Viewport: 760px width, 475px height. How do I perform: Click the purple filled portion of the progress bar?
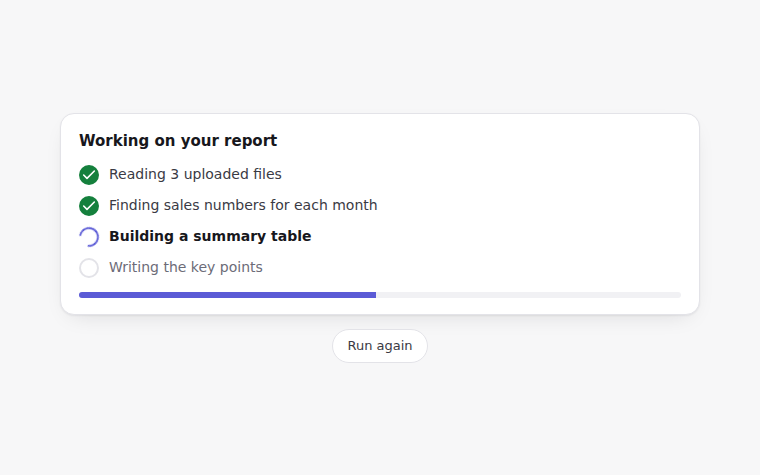click(x=227, y=295)
